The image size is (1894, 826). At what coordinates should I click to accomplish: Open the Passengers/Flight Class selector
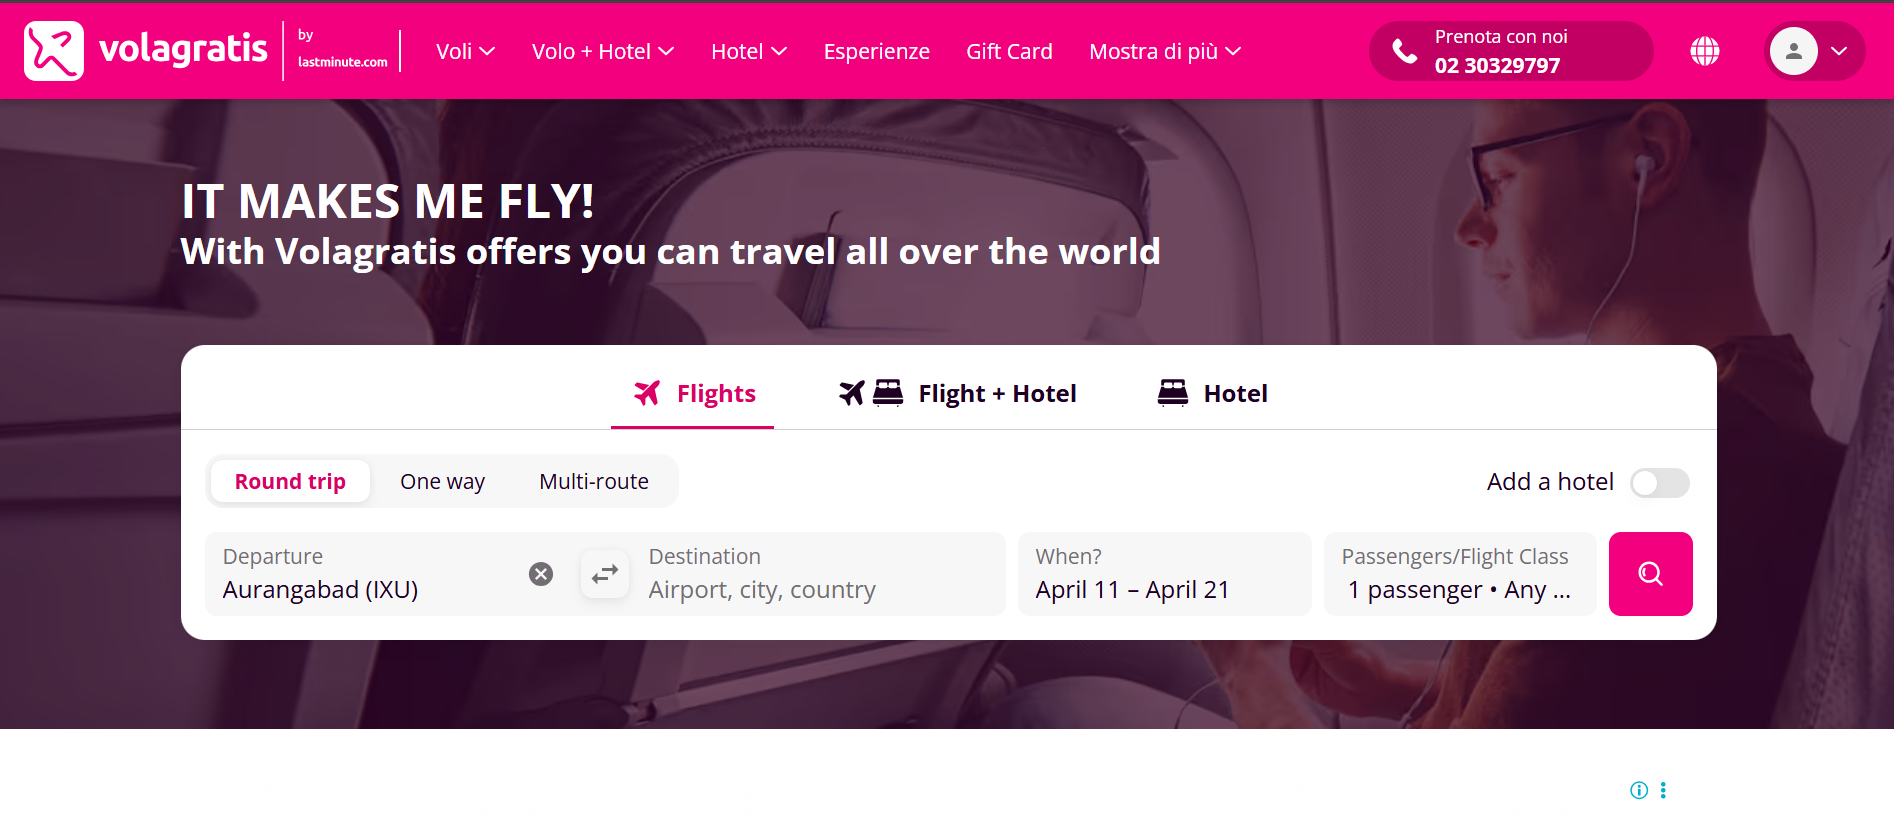coord(1459,574)
